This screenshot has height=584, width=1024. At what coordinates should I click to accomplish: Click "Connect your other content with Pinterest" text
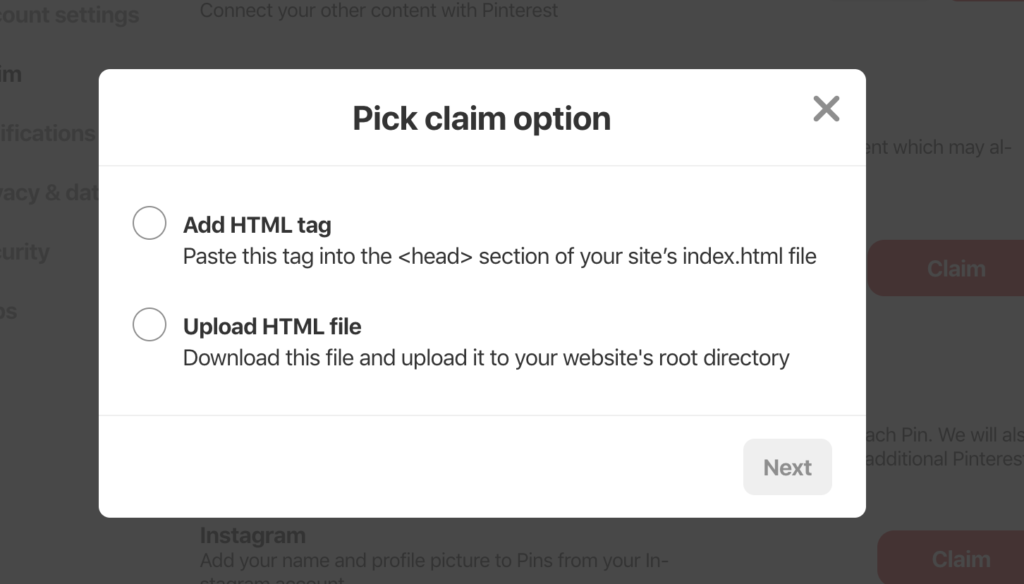(x=378, y=11)
